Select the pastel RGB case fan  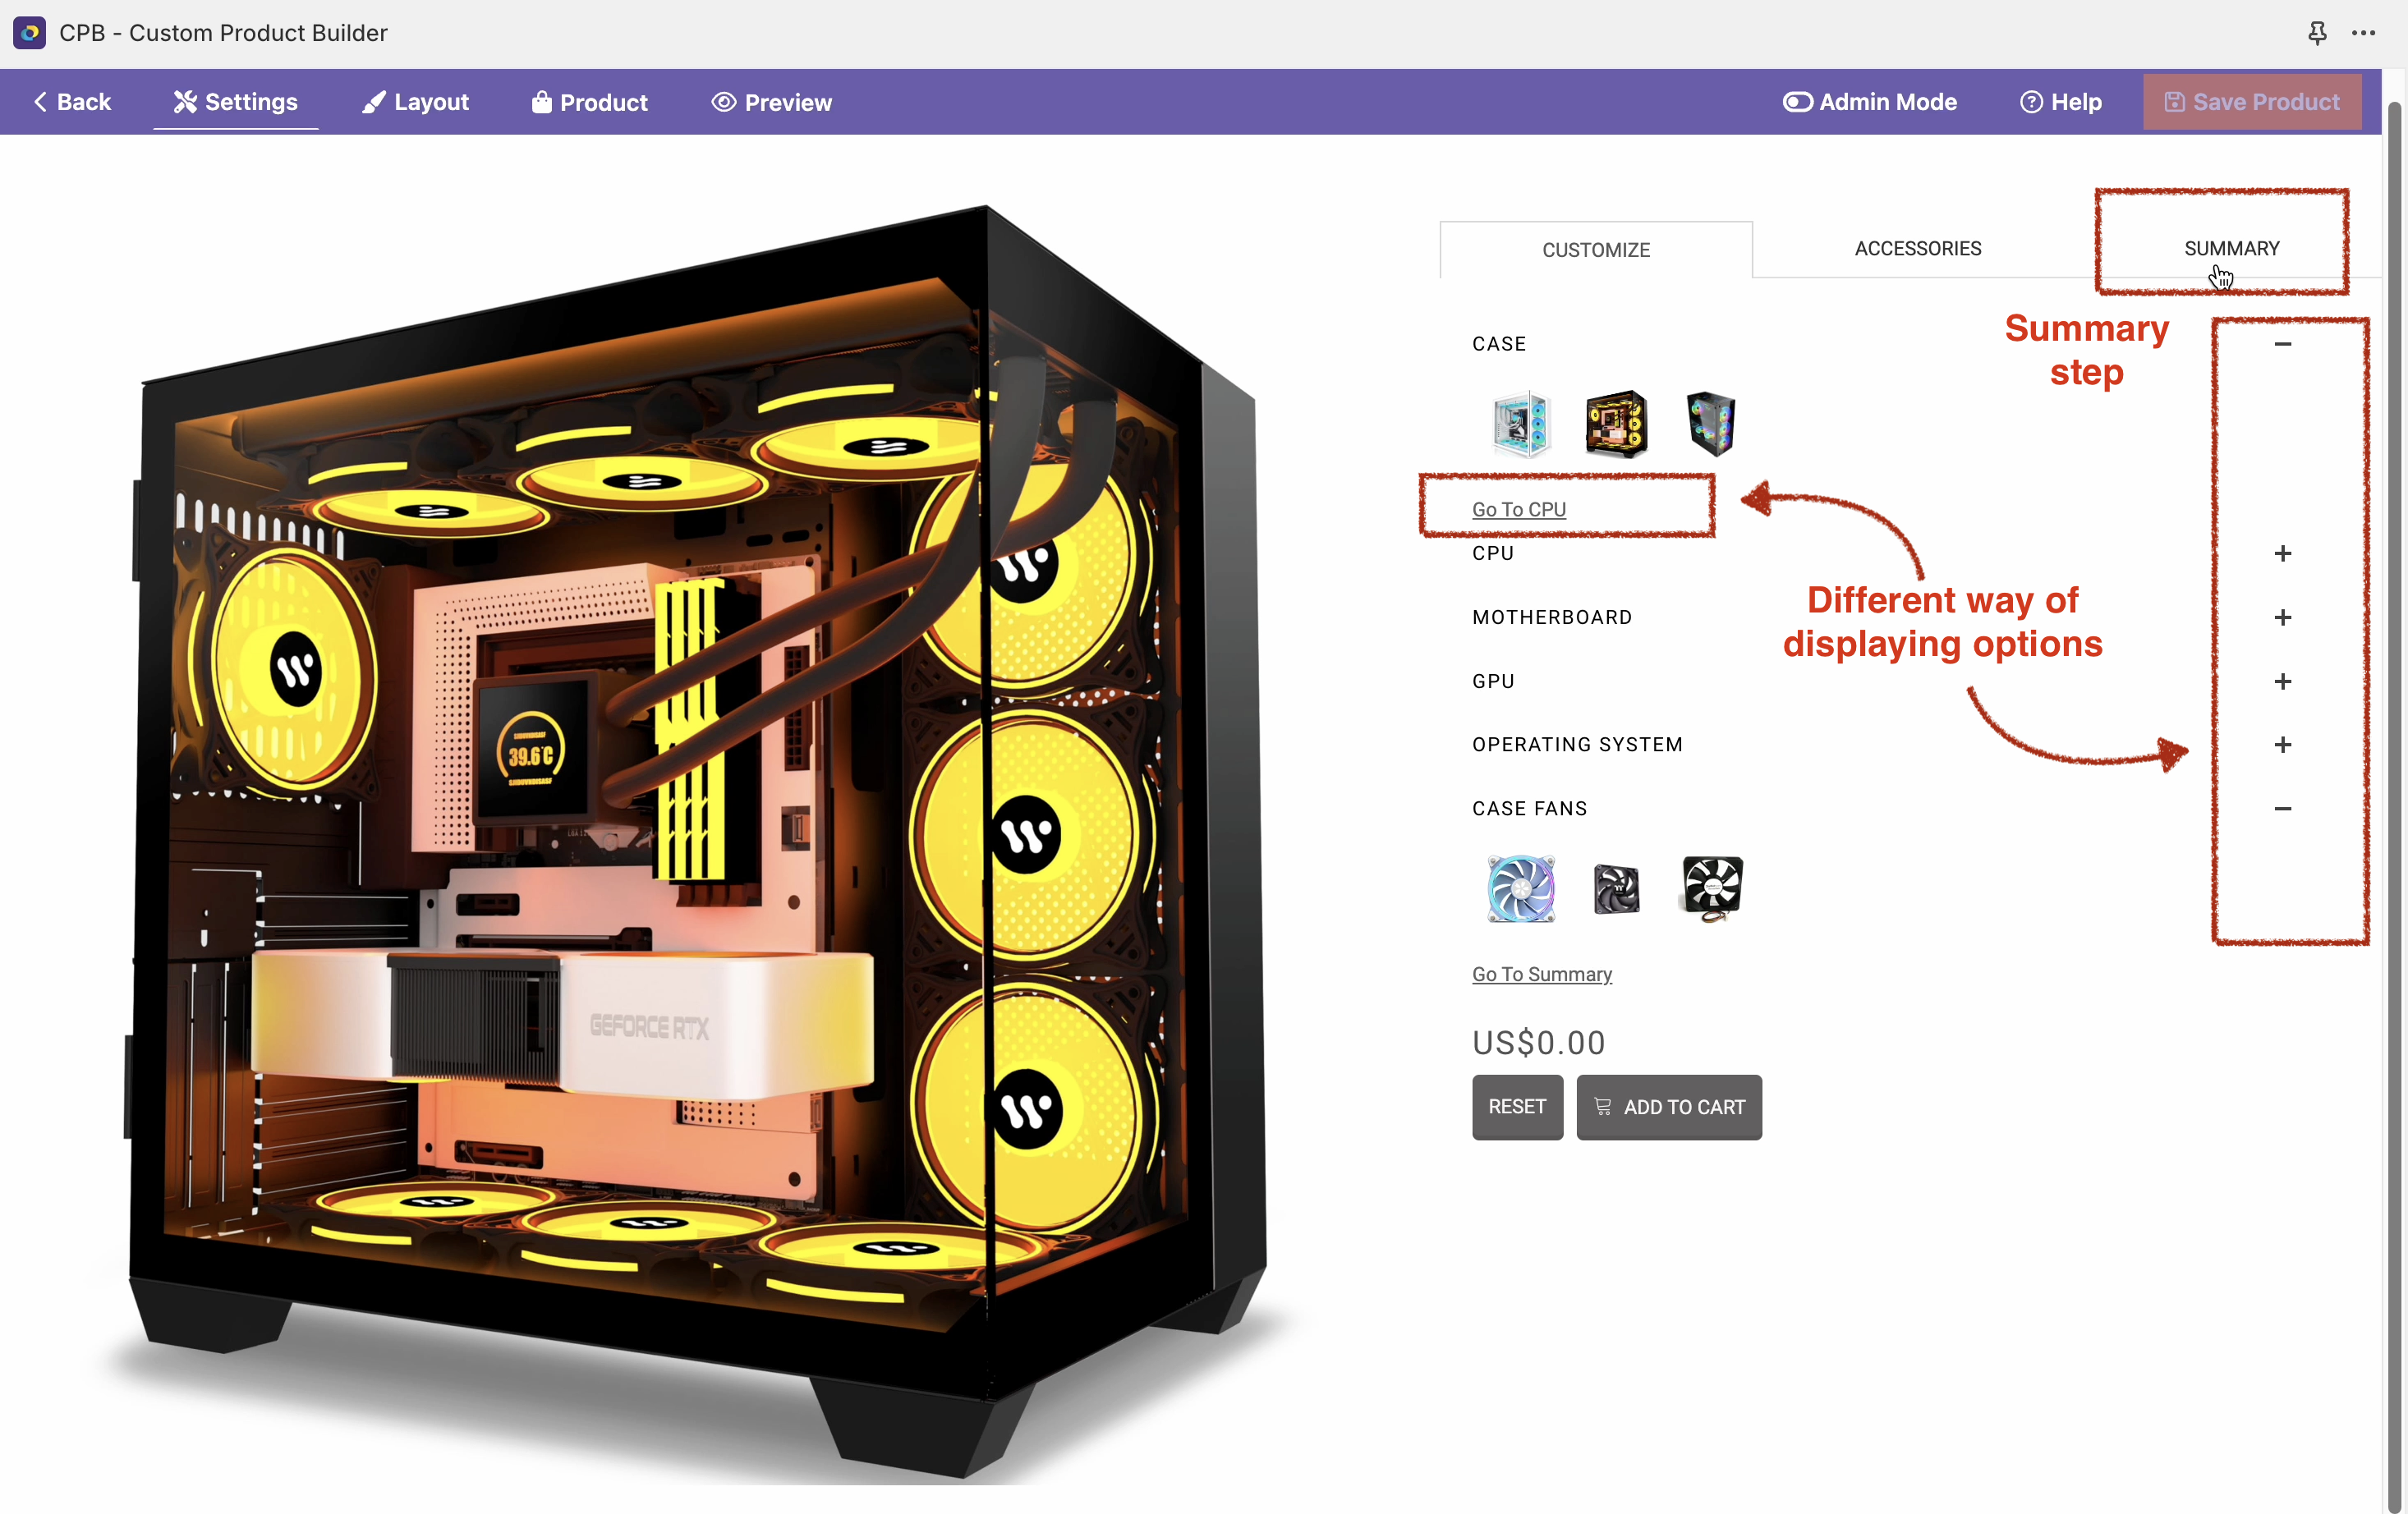tap(1520, 888)
